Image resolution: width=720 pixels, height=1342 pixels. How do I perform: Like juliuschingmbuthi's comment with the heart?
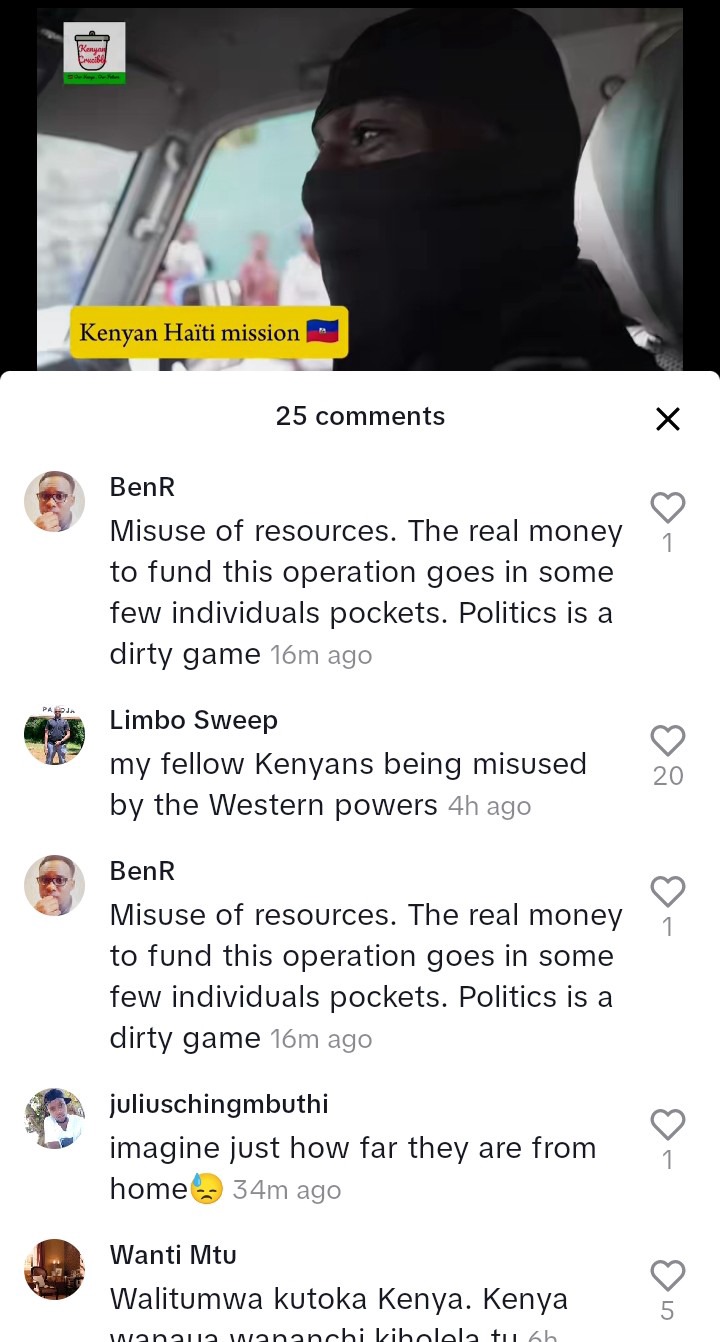coord(668,1125)
